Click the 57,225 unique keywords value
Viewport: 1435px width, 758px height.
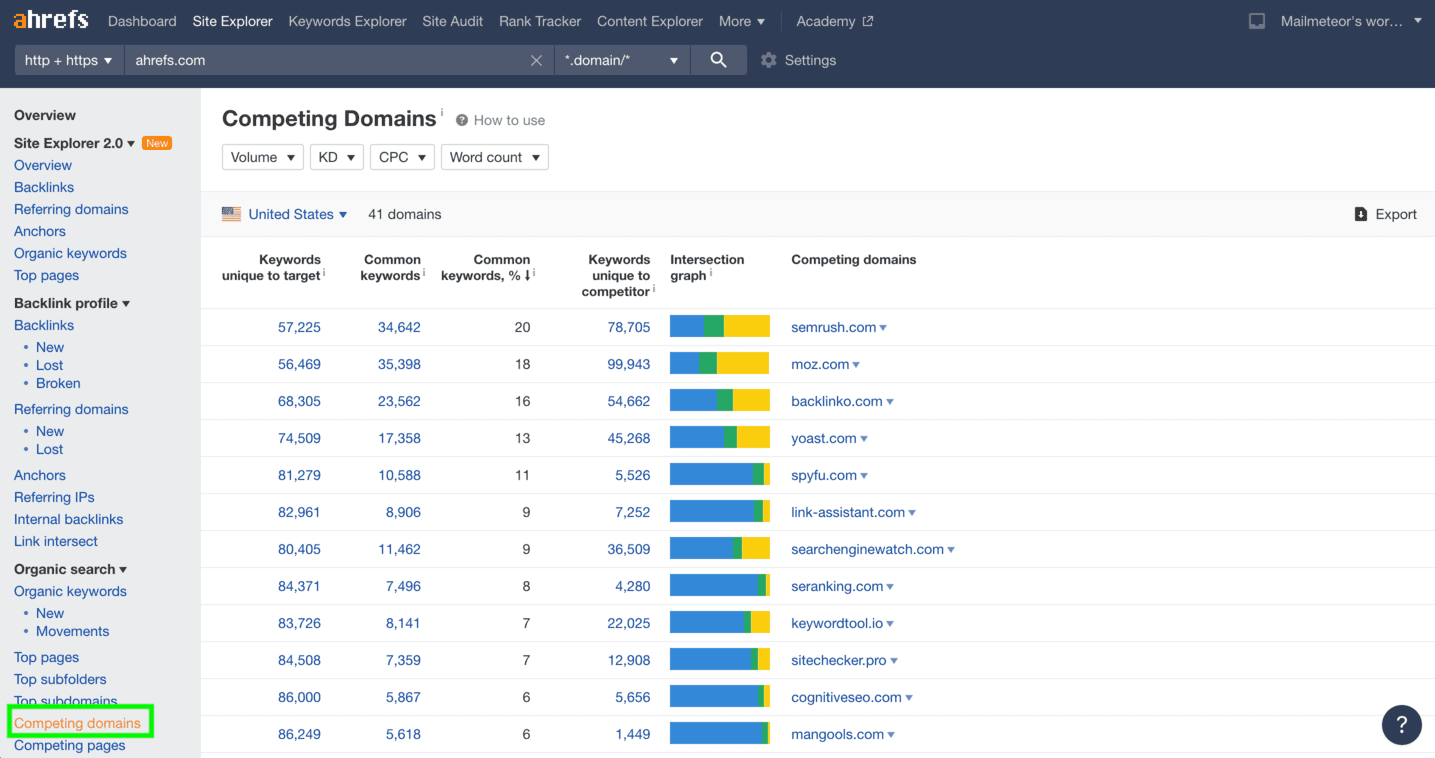[299, 327]
